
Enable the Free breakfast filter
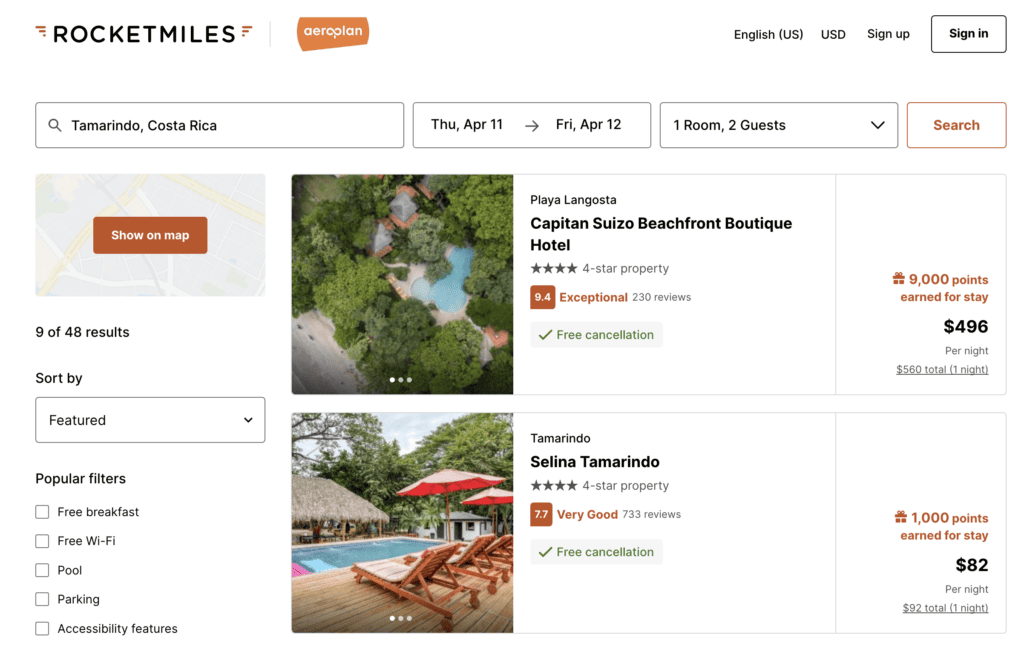click(x=42, y=511)
